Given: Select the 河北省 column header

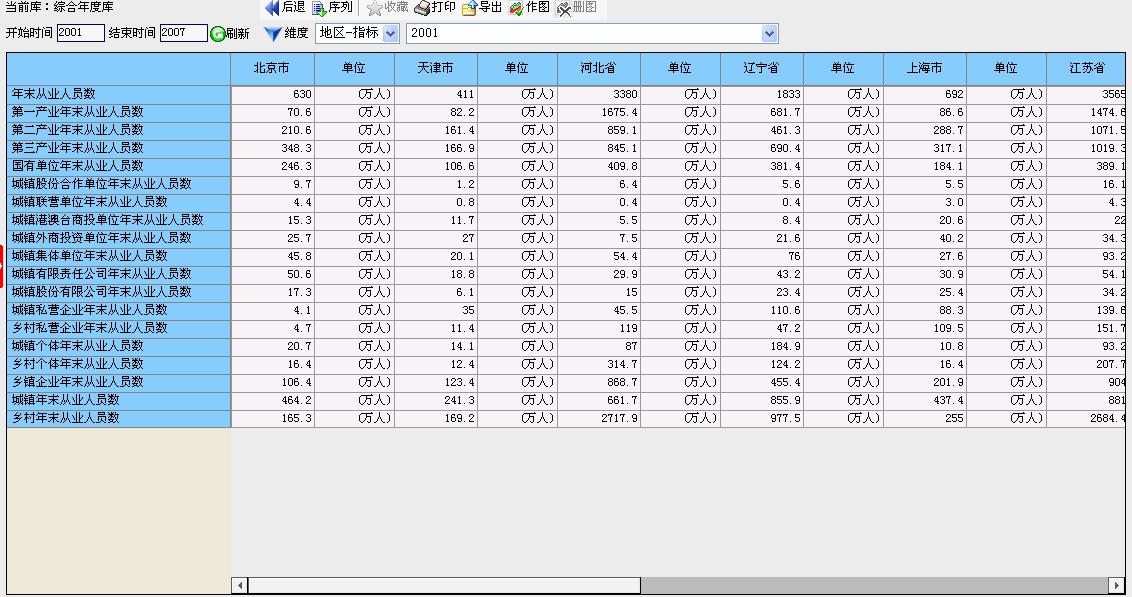Looking at the screenshot, I should (x=598, y=68).
